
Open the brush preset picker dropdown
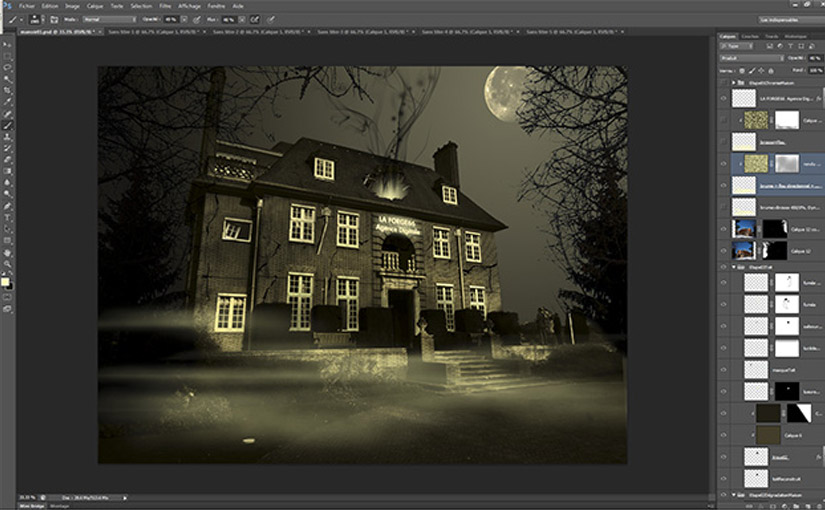(x=43, y=19)
